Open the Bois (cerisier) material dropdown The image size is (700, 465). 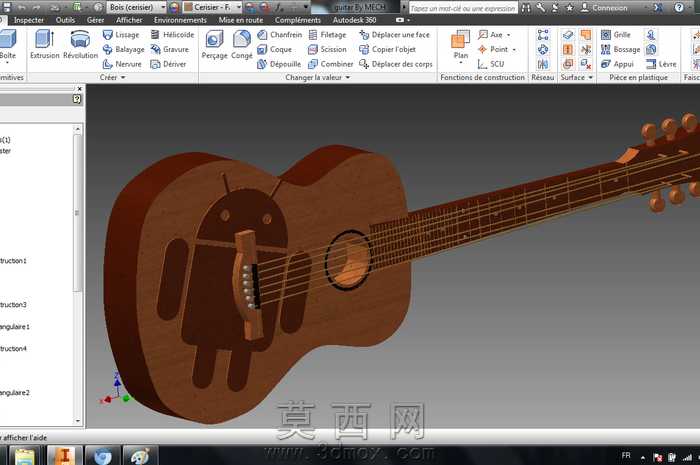pos(162,7)
